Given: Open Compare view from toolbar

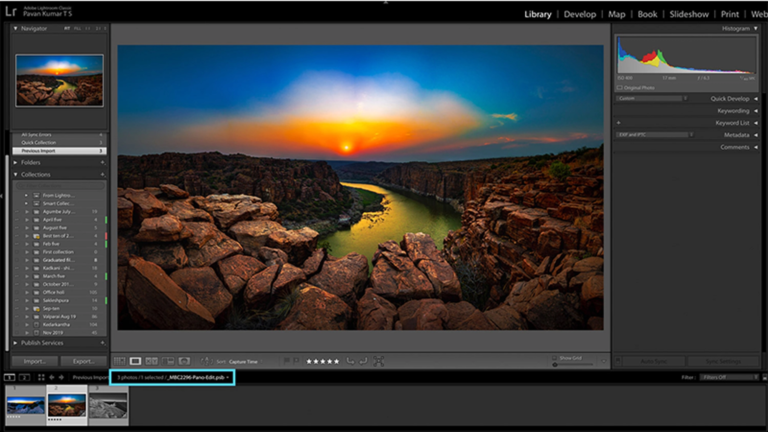Looking at the screenshot, I should pyautogui.click(x=152, y=361).
